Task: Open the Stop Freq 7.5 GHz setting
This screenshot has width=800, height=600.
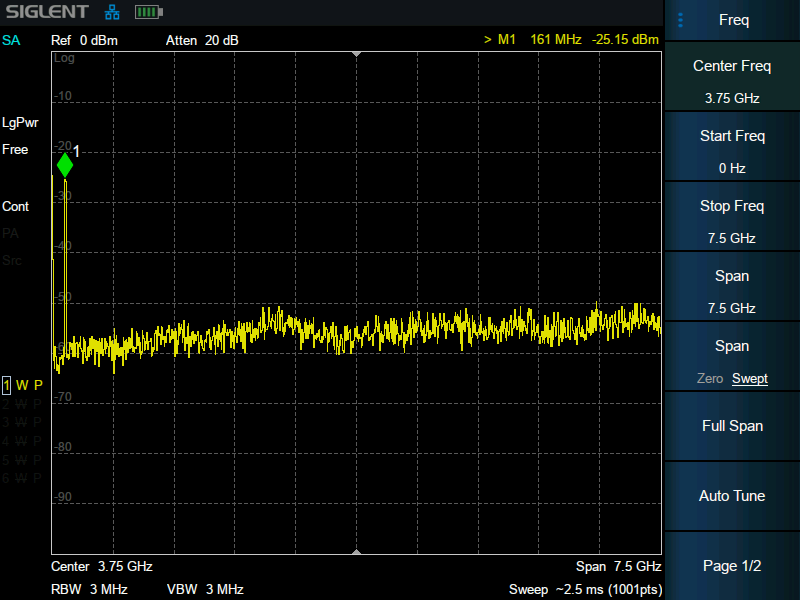Action: pyautogui.click(x=732, y=221)
